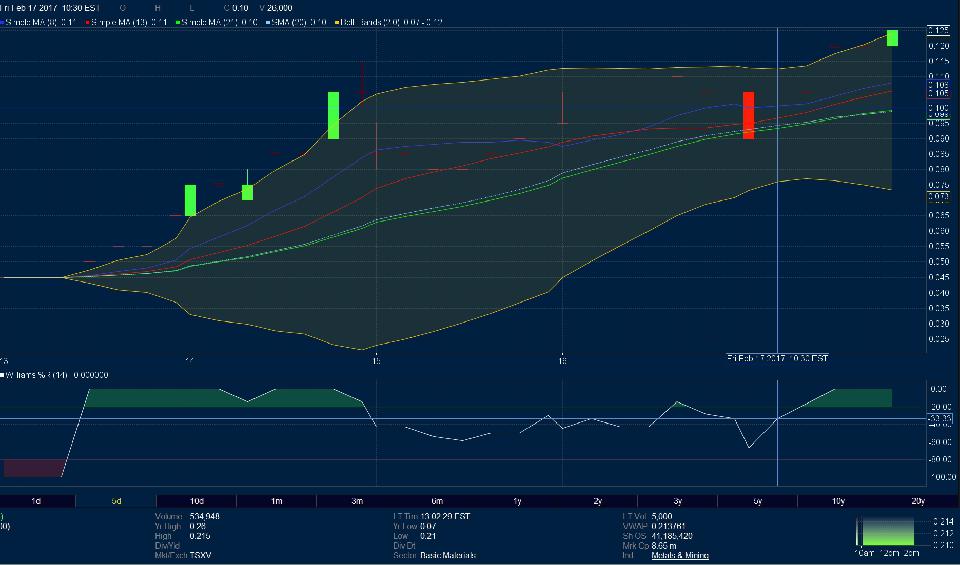Switch to the 5d time range
The height and width of the screenshot is (565, 960).
[x=117, y=500]
